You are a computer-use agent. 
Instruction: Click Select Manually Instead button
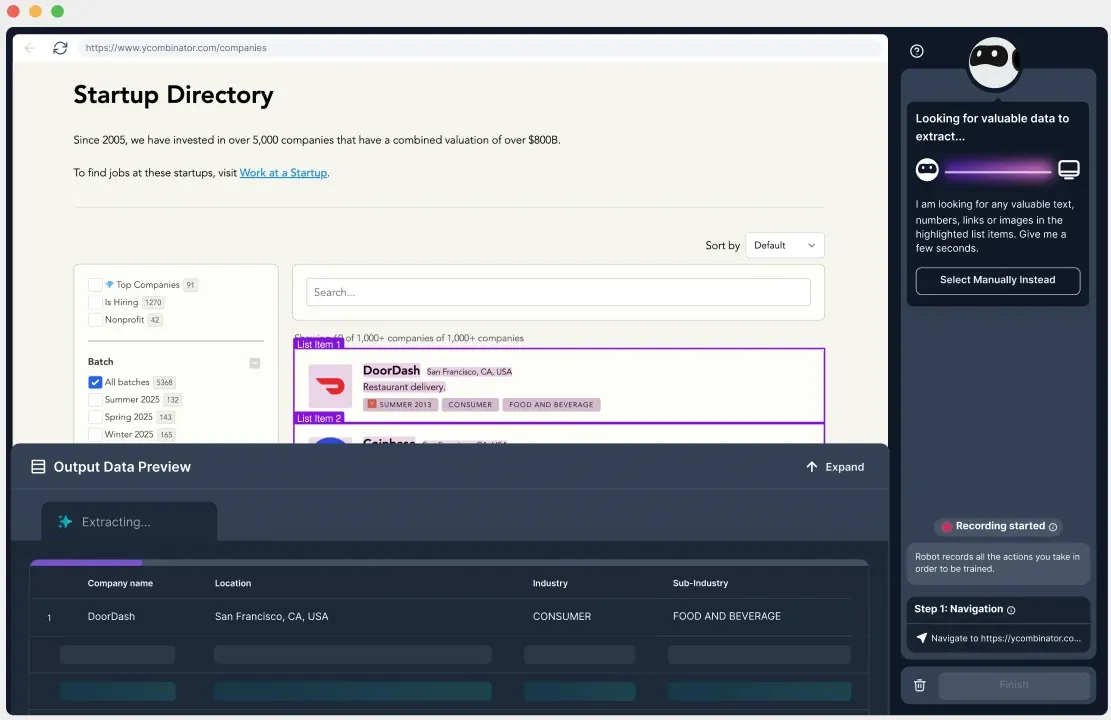click(997, 280)
